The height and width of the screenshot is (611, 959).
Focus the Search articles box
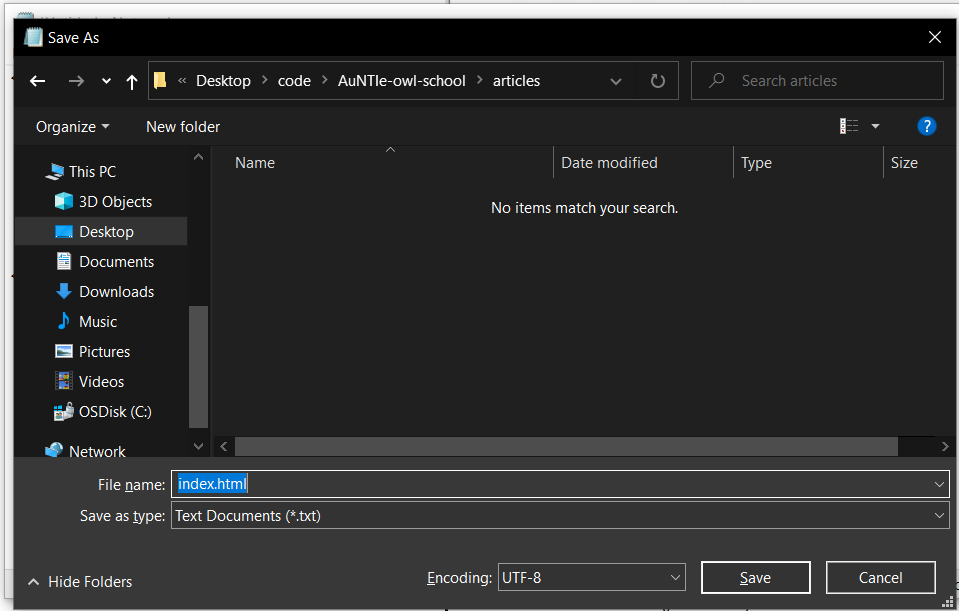[817, 81]
